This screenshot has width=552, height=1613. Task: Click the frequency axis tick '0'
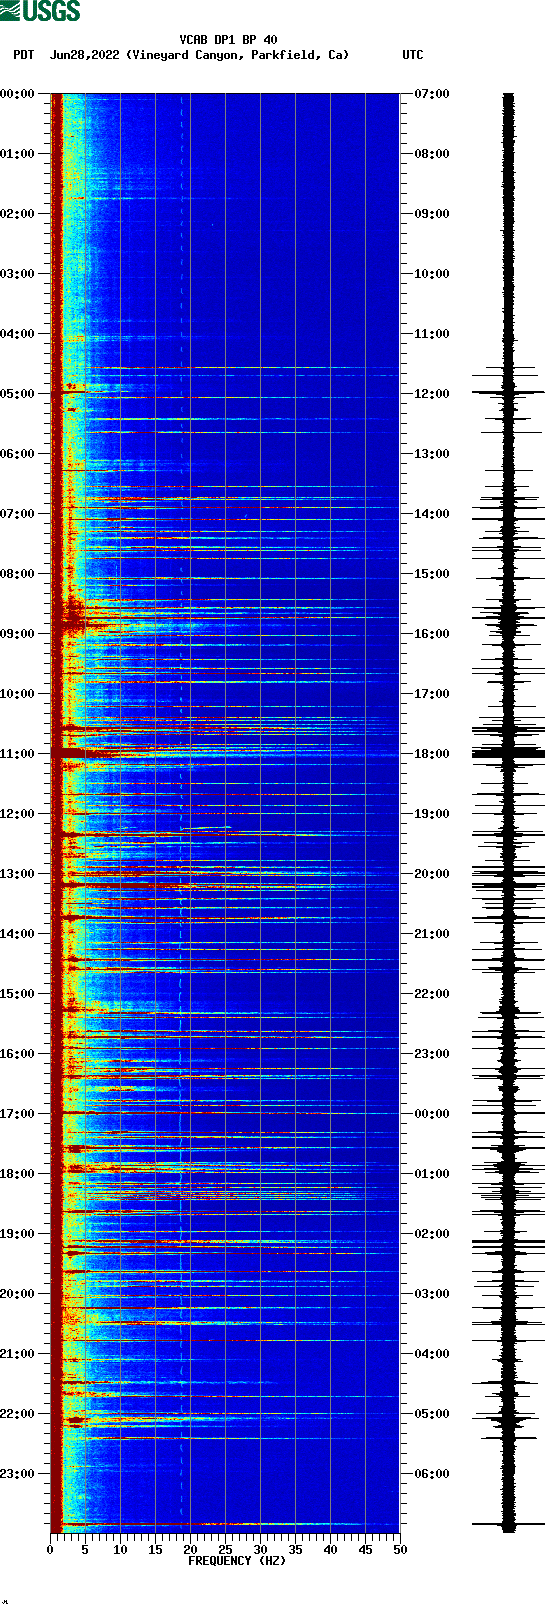[x=50, y=1550]
